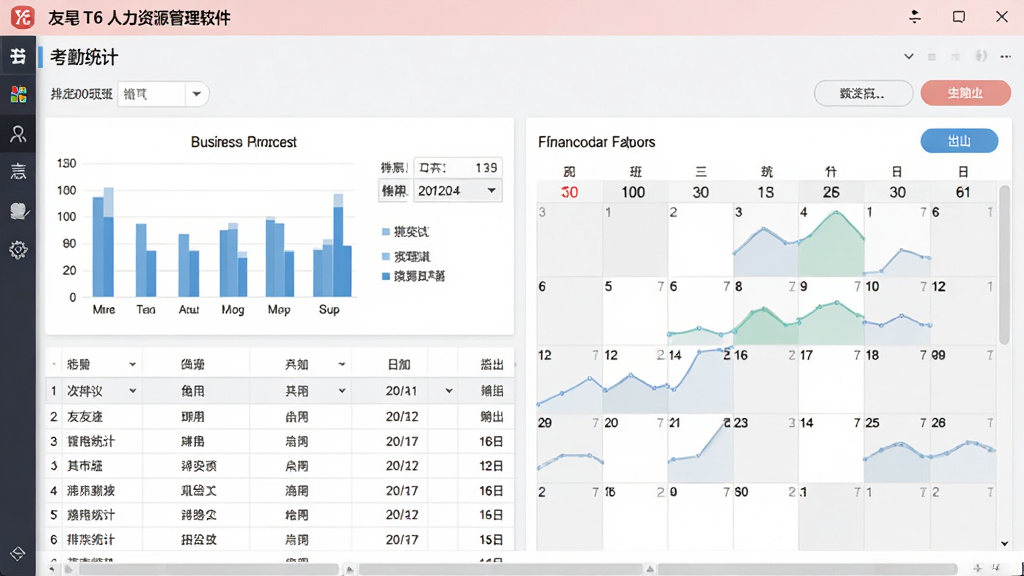Click the gray outlined button beside the red button

(863, 93)
